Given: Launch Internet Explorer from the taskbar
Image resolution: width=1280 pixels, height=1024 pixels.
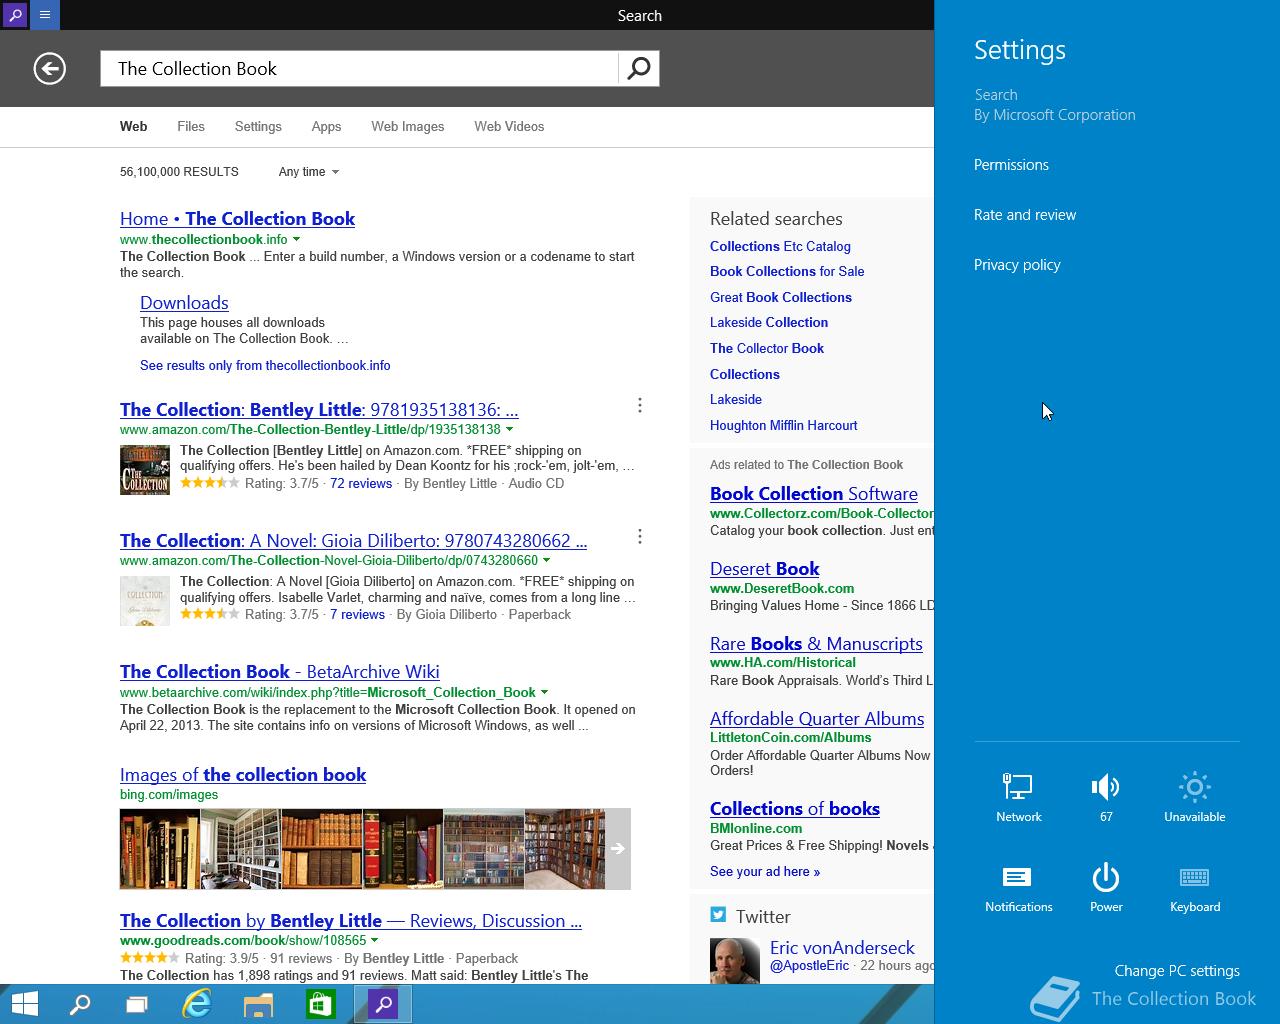Looking at the screenshot, I should point(197,1004).
